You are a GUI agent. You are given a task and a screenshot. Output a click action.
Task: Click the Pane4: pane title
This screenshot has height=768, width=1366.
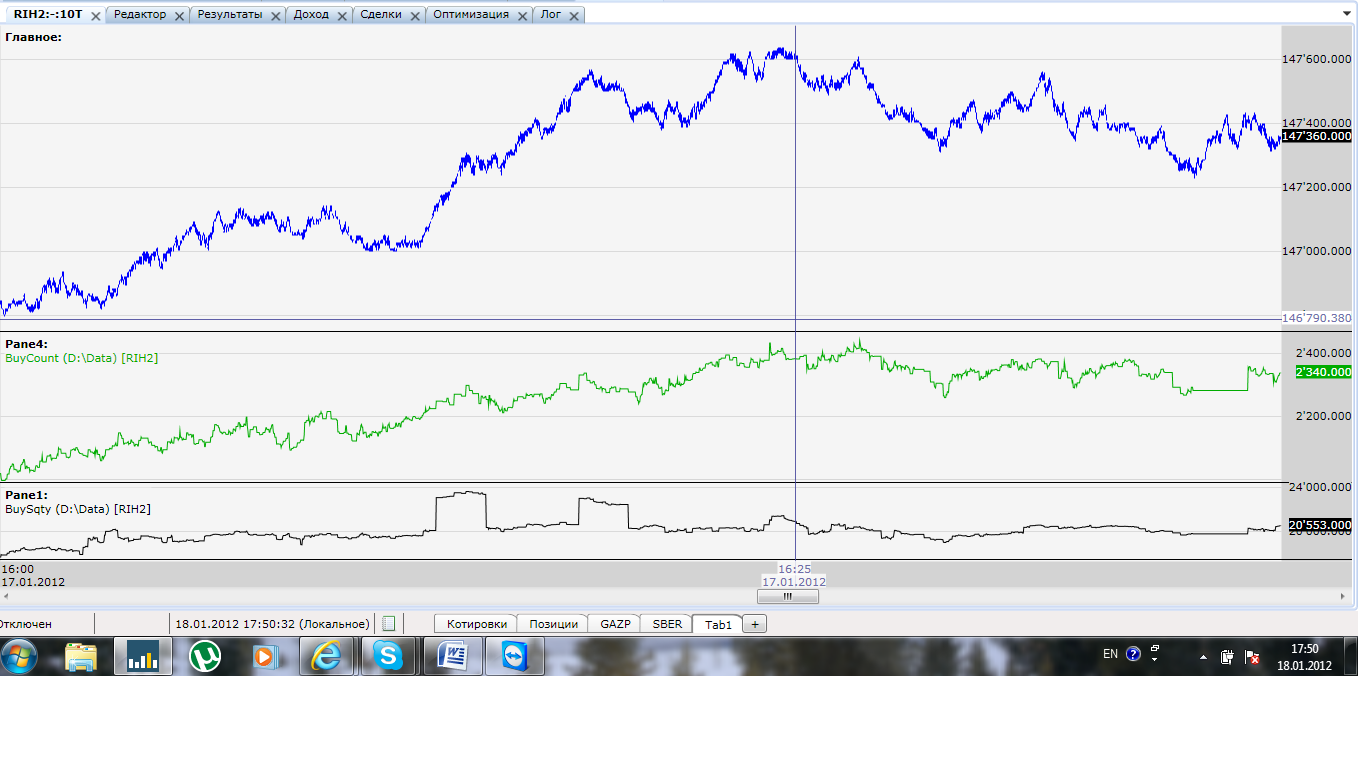(x=26, y=344)
